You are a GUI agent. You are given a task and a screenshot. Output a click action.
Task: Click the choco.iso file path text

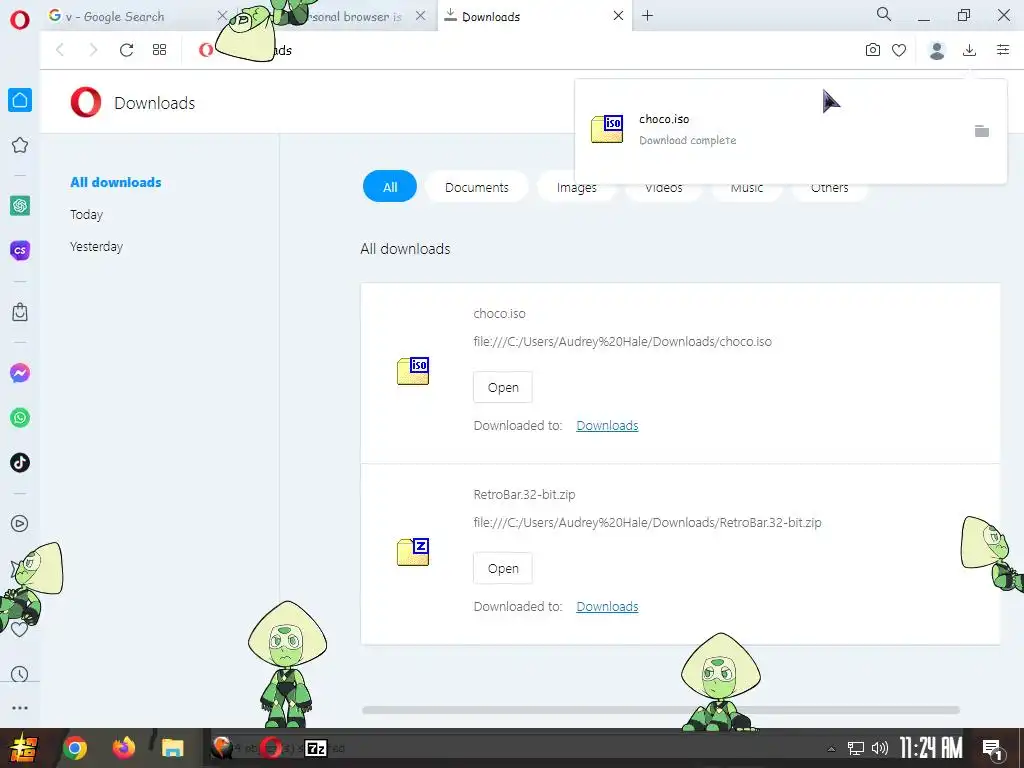[x=622, y=342]
